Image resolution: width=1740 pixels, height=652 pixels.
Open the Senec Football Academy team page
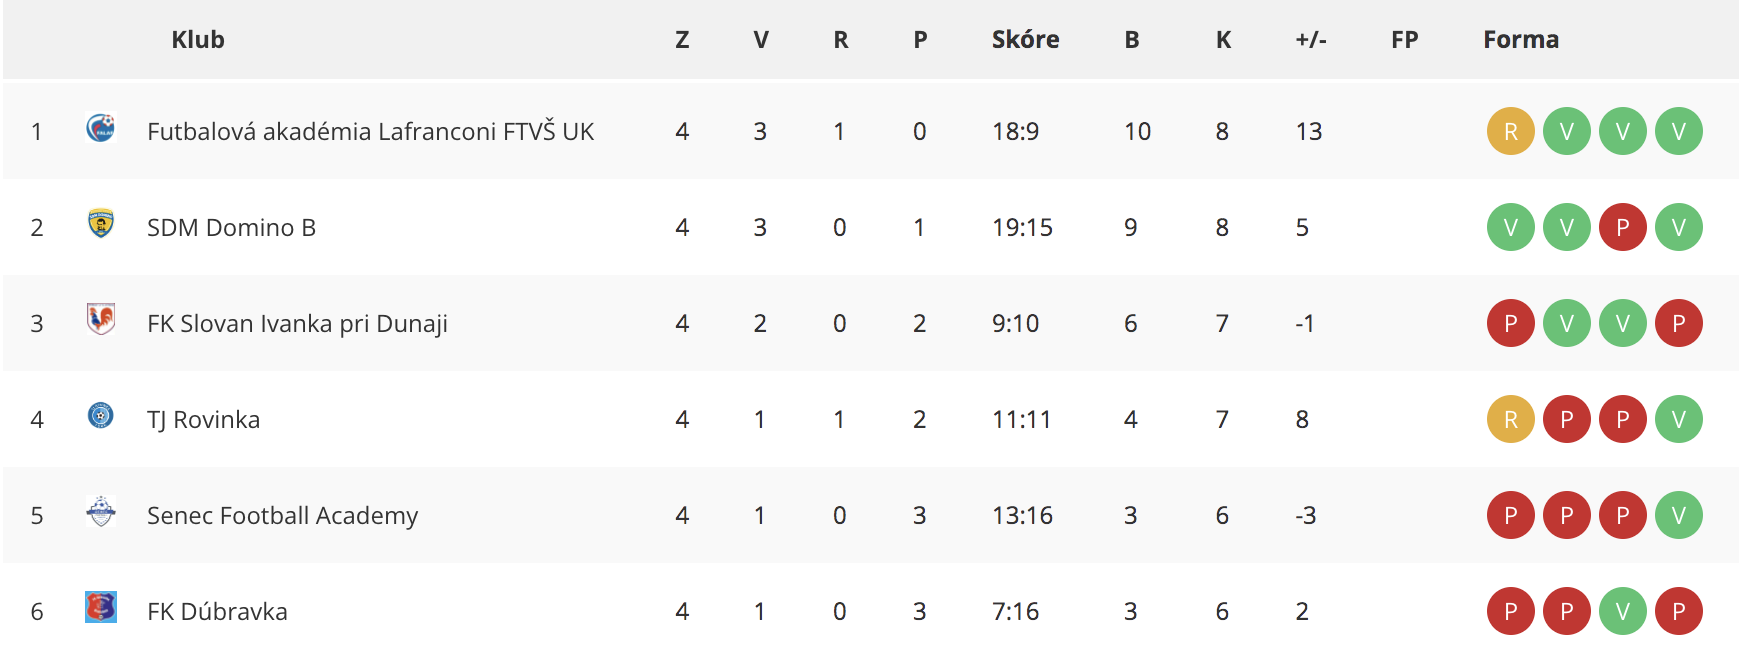tap(282, 516)
